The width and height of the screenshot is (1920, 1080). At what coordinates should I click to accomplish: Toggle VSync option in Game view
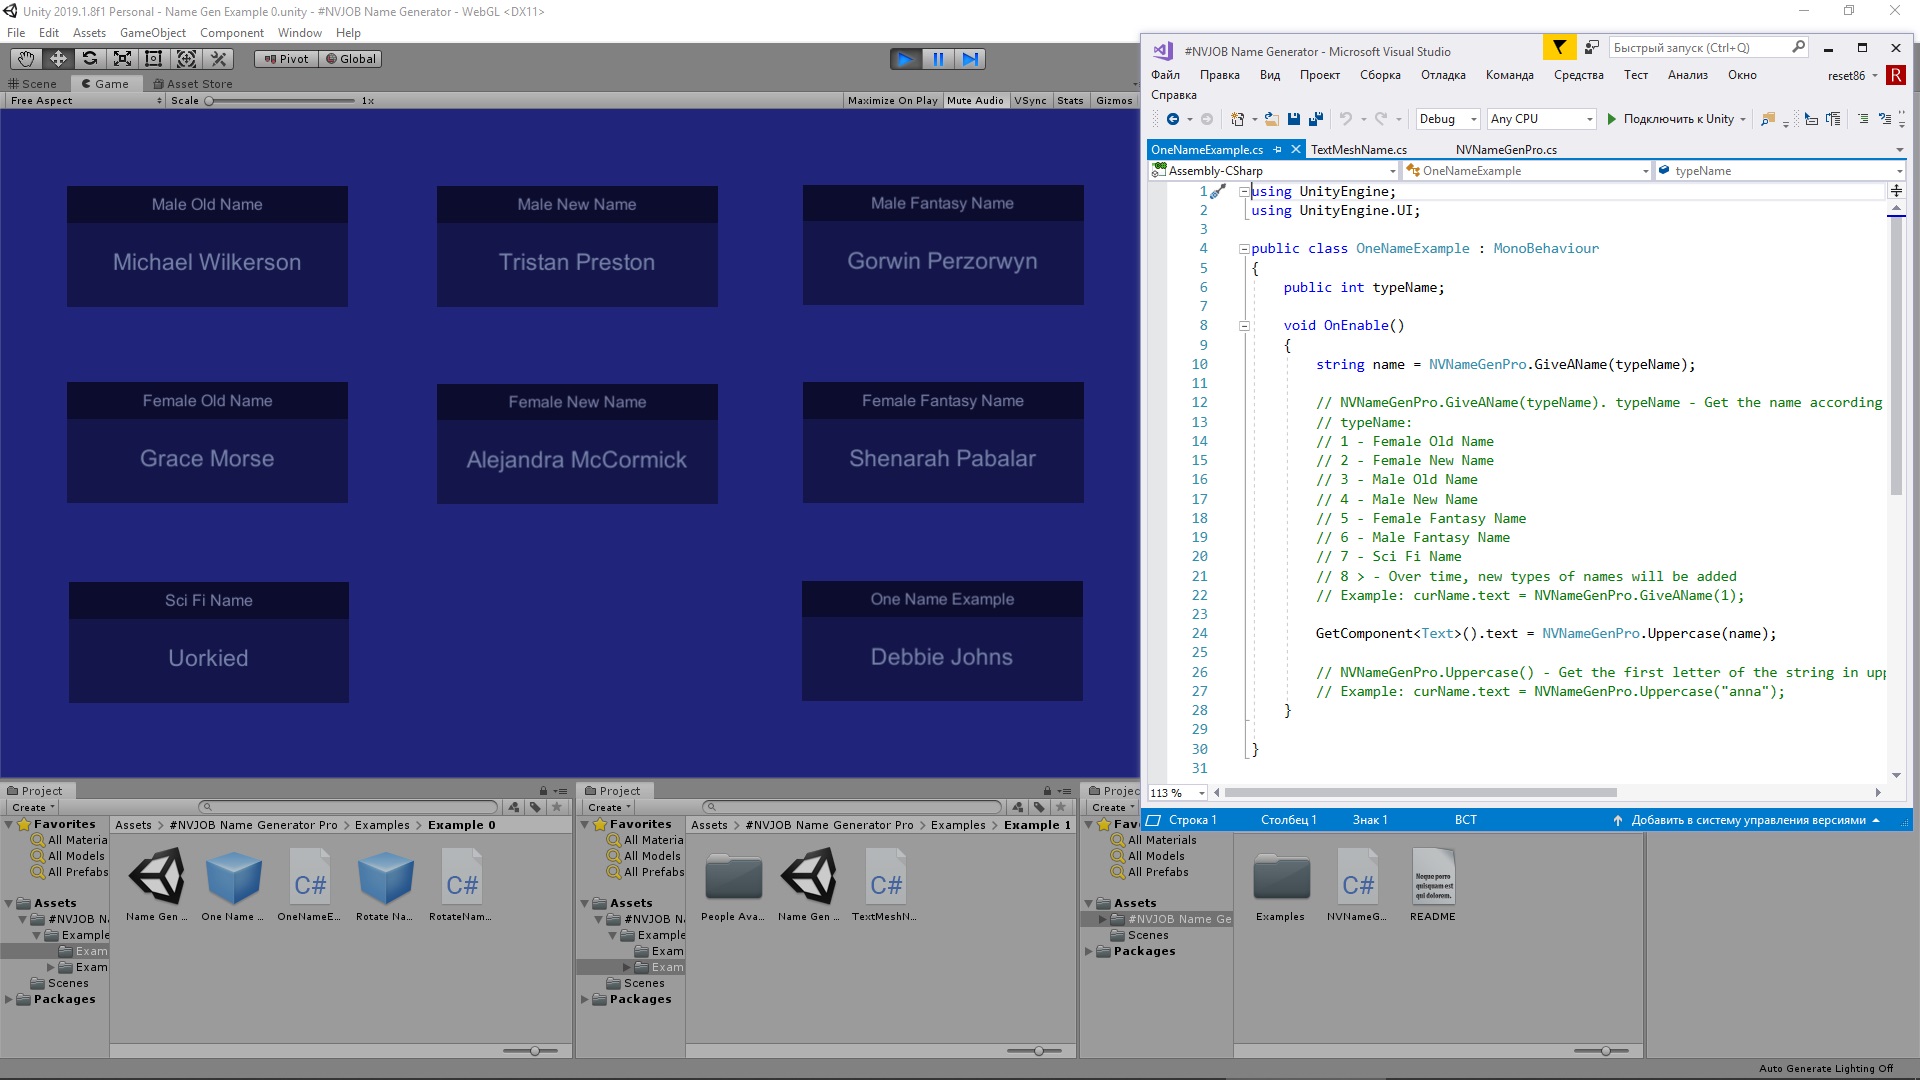[x=1029, y=102]
